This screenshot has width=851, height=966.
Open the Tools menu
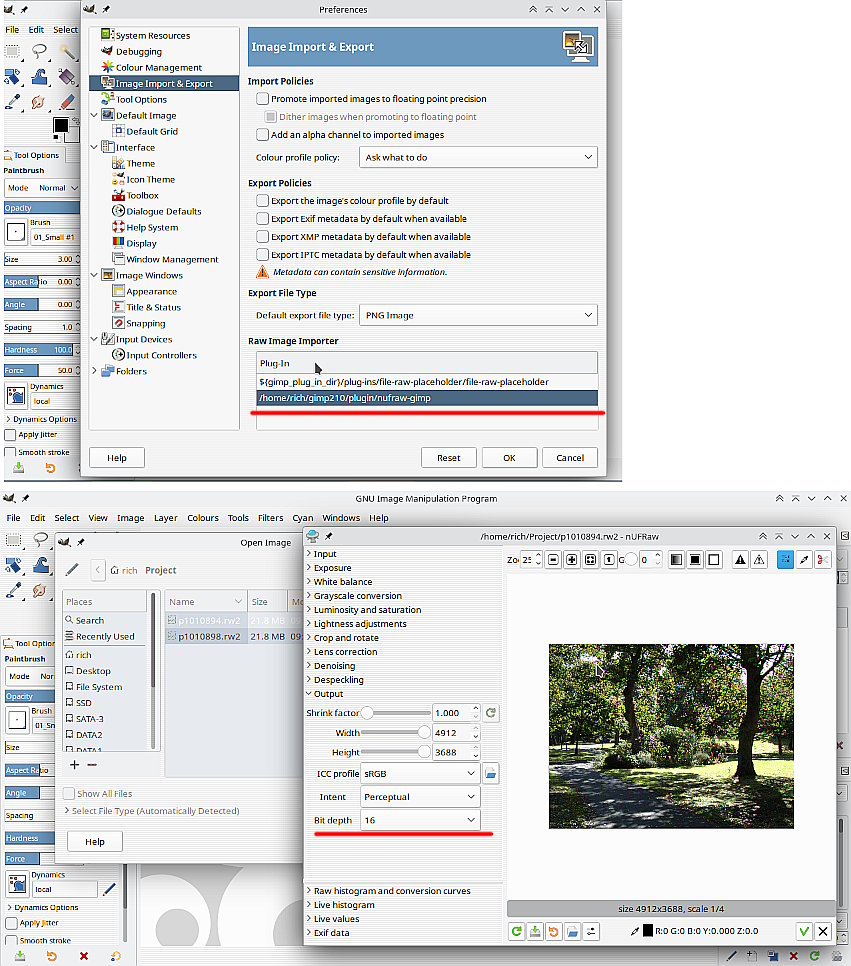(x=238, y=518)
